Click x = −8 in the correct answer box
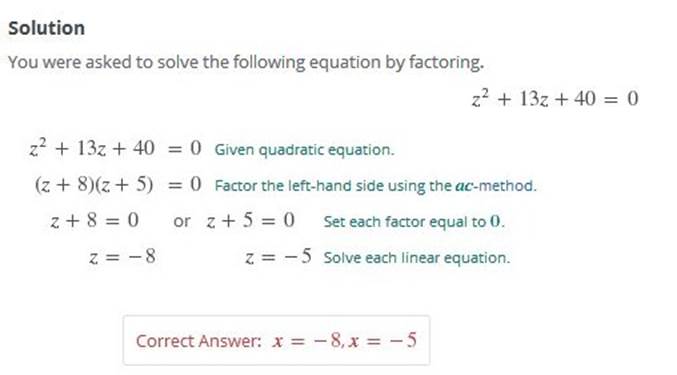 (x=308, y=341)
